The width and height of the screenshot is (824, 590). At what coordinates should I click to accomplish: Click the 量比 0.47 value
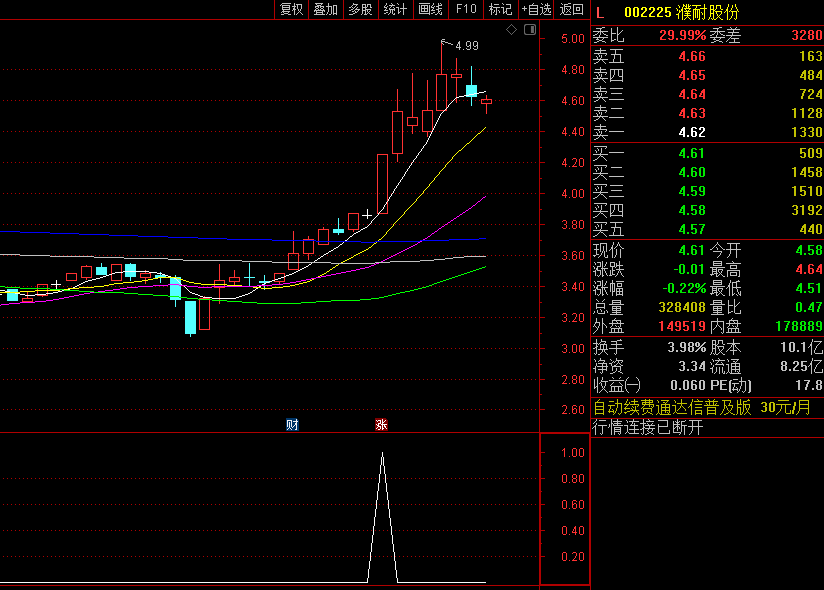pos(809,307)
